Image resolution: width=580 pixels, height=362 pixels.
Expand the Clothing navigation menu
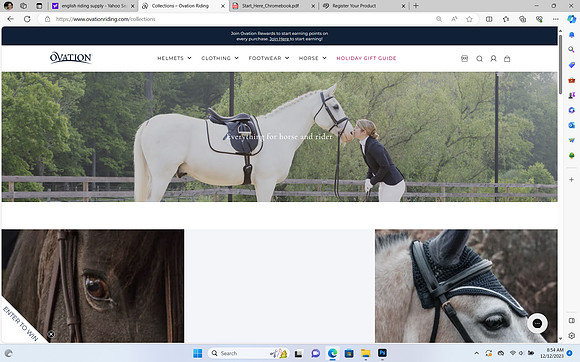220,58
